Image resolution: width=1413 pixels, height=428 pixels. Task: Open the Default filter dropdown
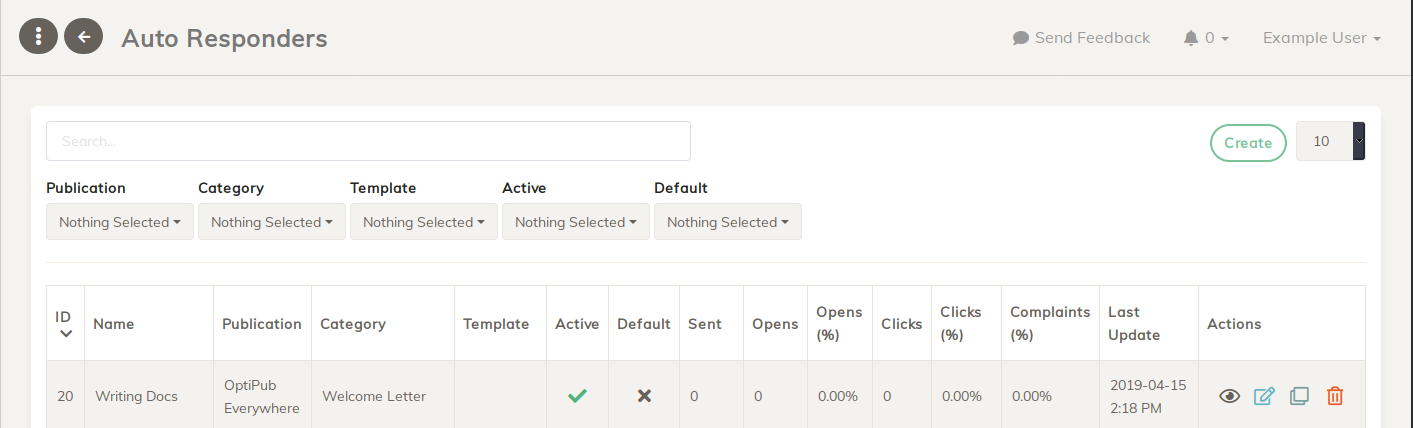pos(728,222)
